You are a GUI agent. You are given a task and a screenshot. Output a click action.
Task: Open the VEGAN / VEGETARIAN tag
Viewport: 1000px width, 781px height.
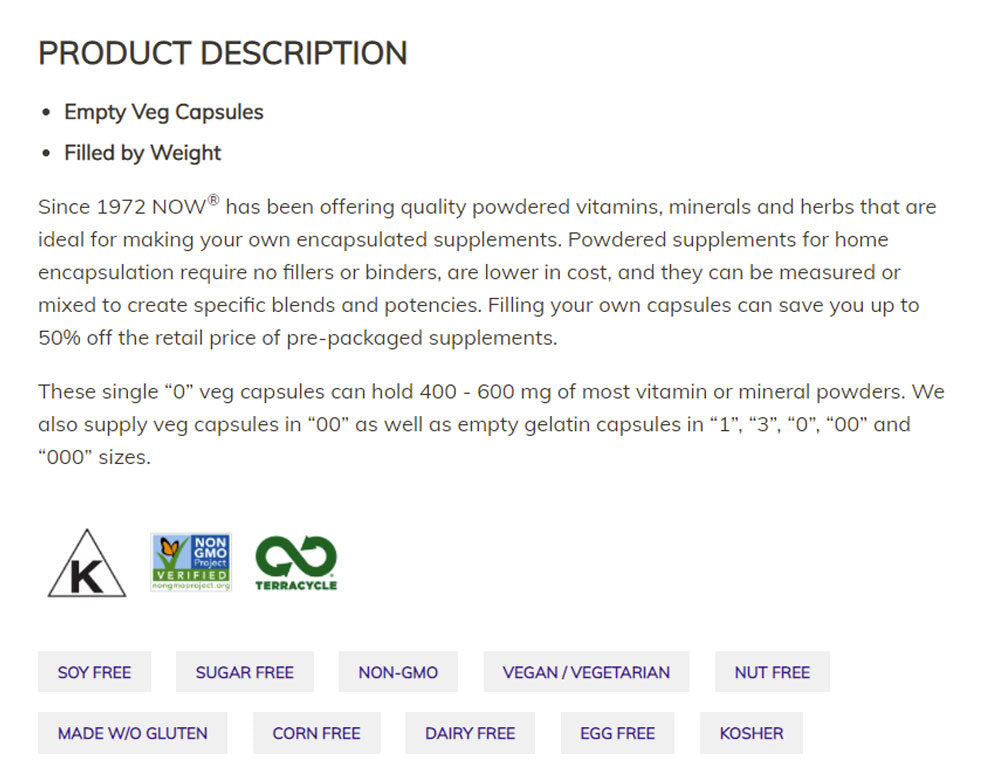coord(586,672)
